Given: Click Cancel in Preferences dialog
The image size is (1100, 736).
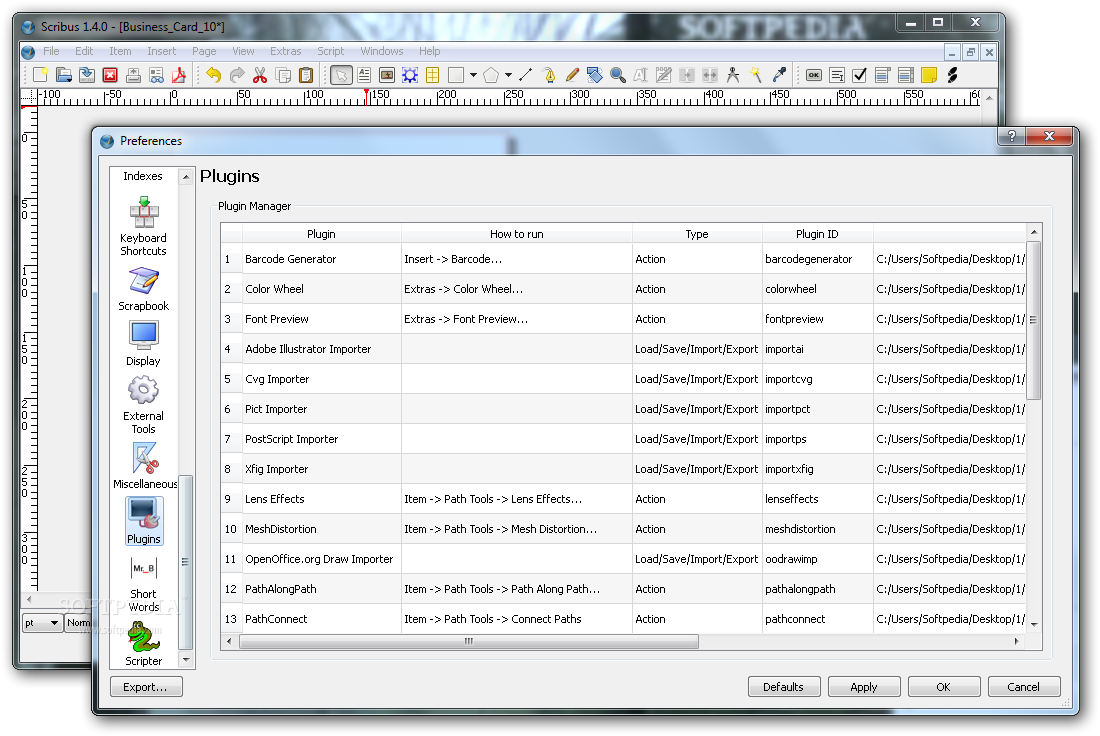Looking at the screenshot, I should click(x=1024, y=687).
